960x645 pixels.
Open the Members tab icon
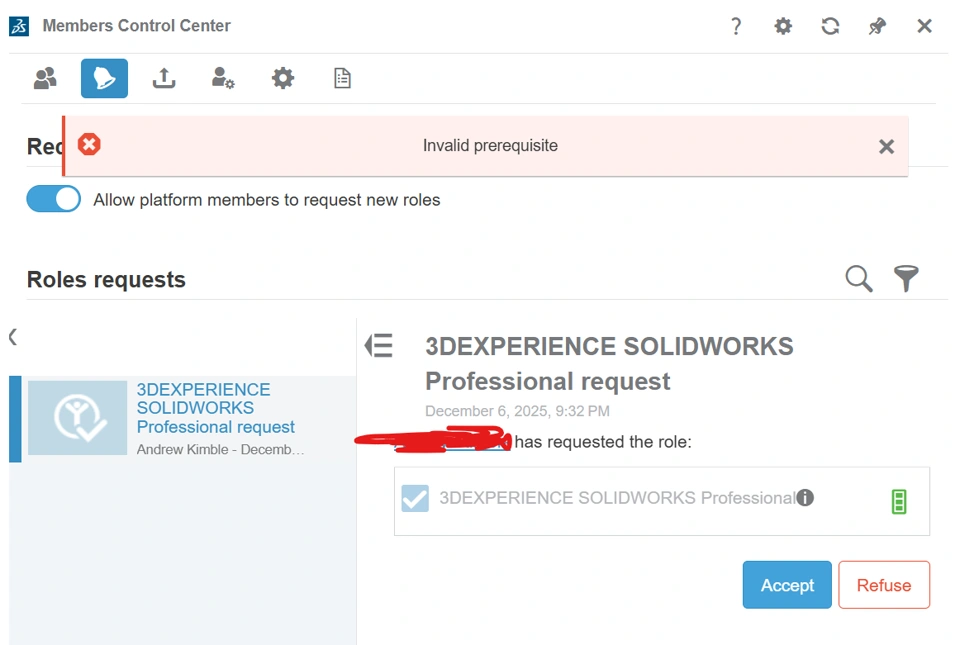(45, 78)
